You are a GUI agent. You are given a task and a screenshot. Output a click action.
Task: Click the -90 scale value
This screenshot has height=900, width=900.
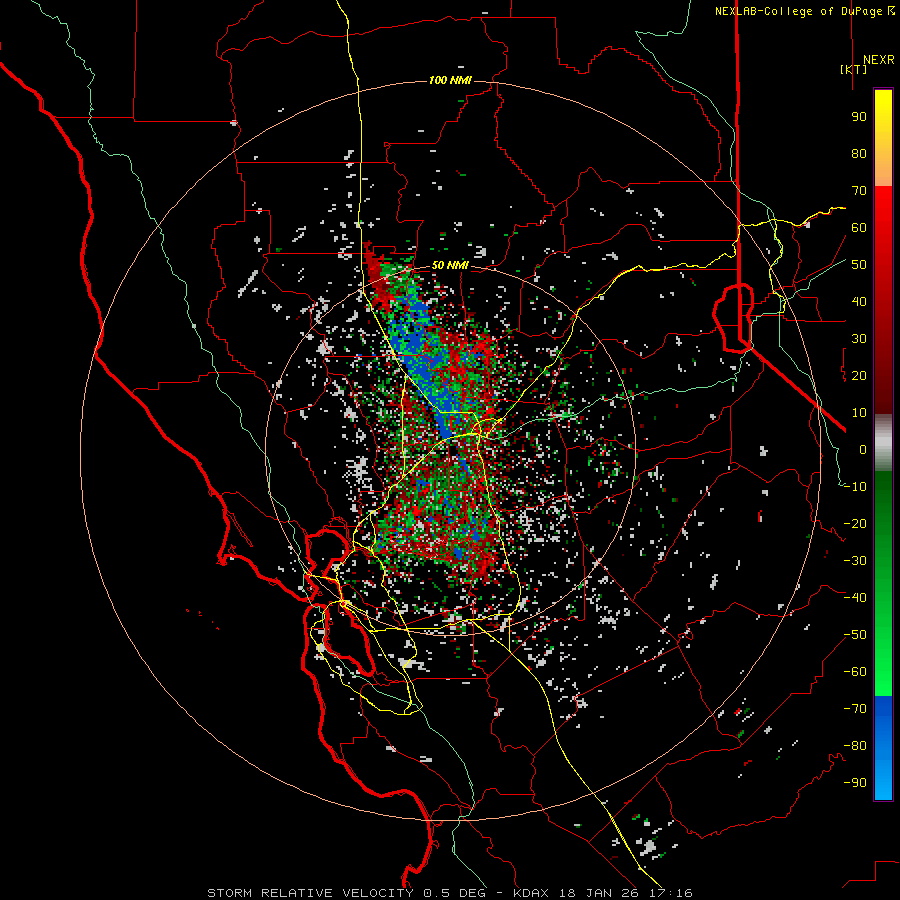point(855,783)
